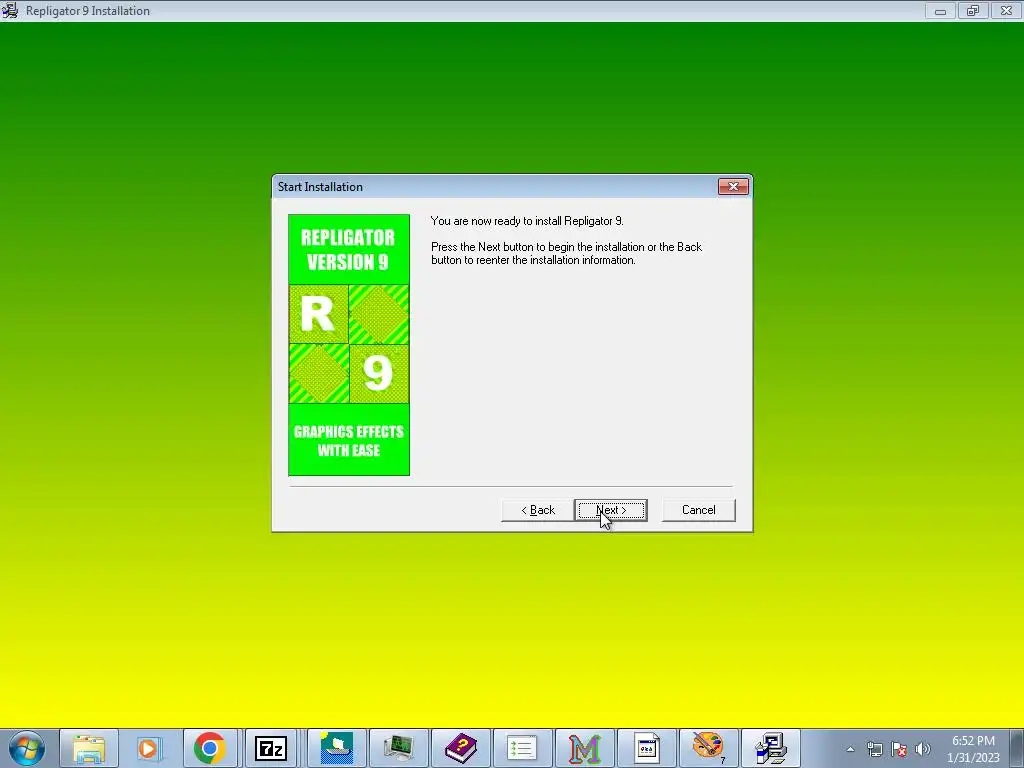Restore the Repligator 9 Installation window
The image size is (1024, 768).
(x=973, y=10)
